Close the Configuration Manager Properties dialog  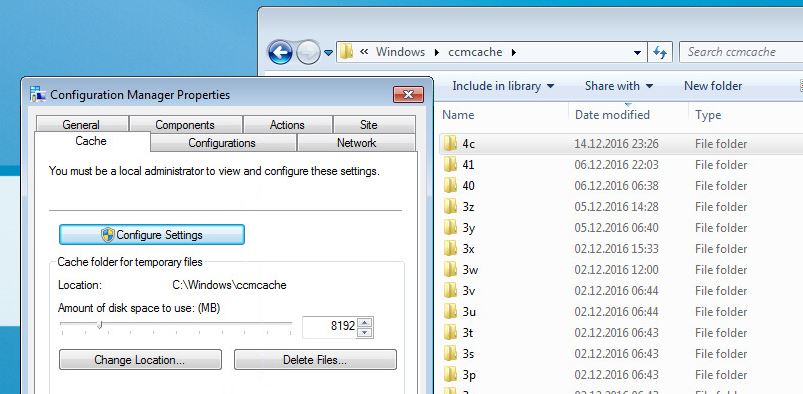[408, 94]
